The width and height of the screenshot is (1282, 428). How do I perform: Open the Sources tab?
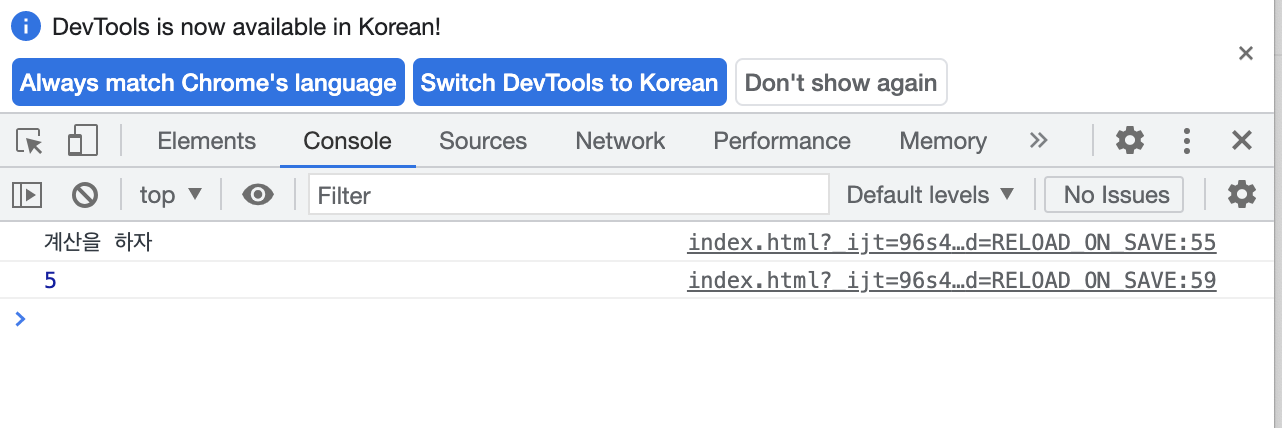pos(483,141)
